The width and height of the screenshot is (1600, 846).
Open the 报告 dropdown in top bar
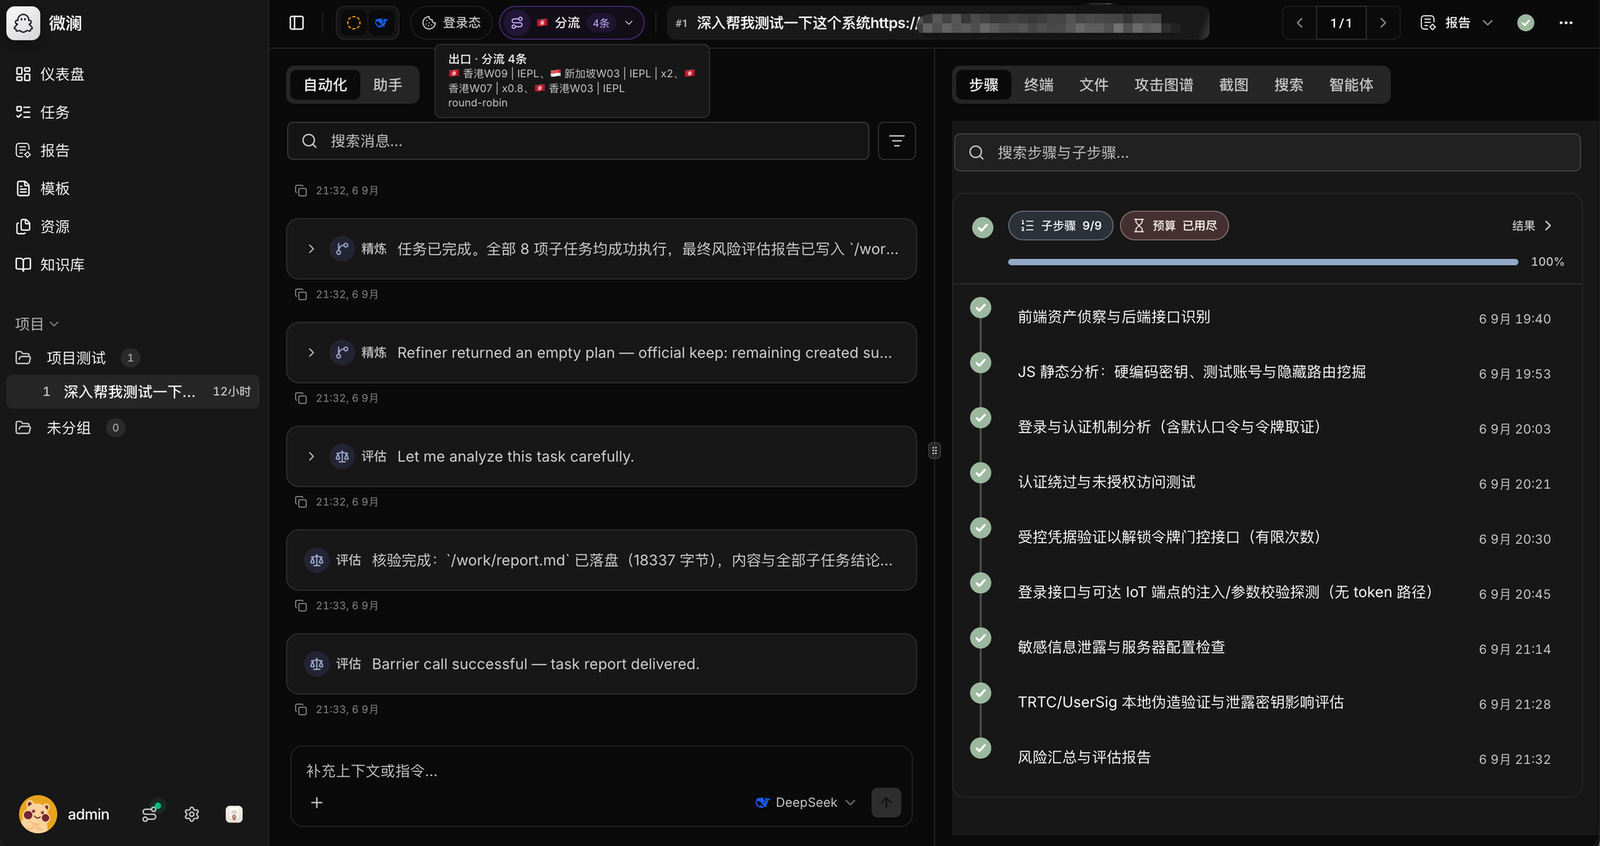click(1456, 23)
